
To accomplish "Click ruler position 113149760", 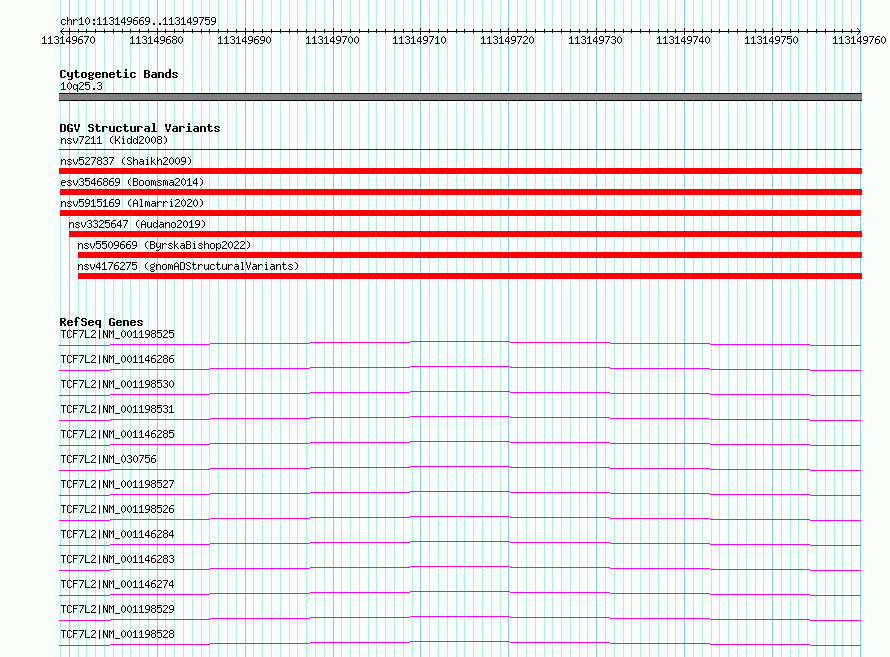I will coord(859,40).
